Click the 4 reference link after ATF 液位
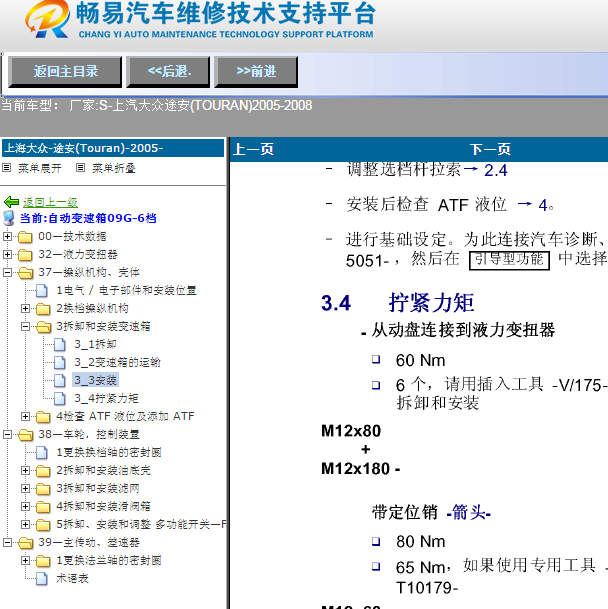 click(543, 205)
